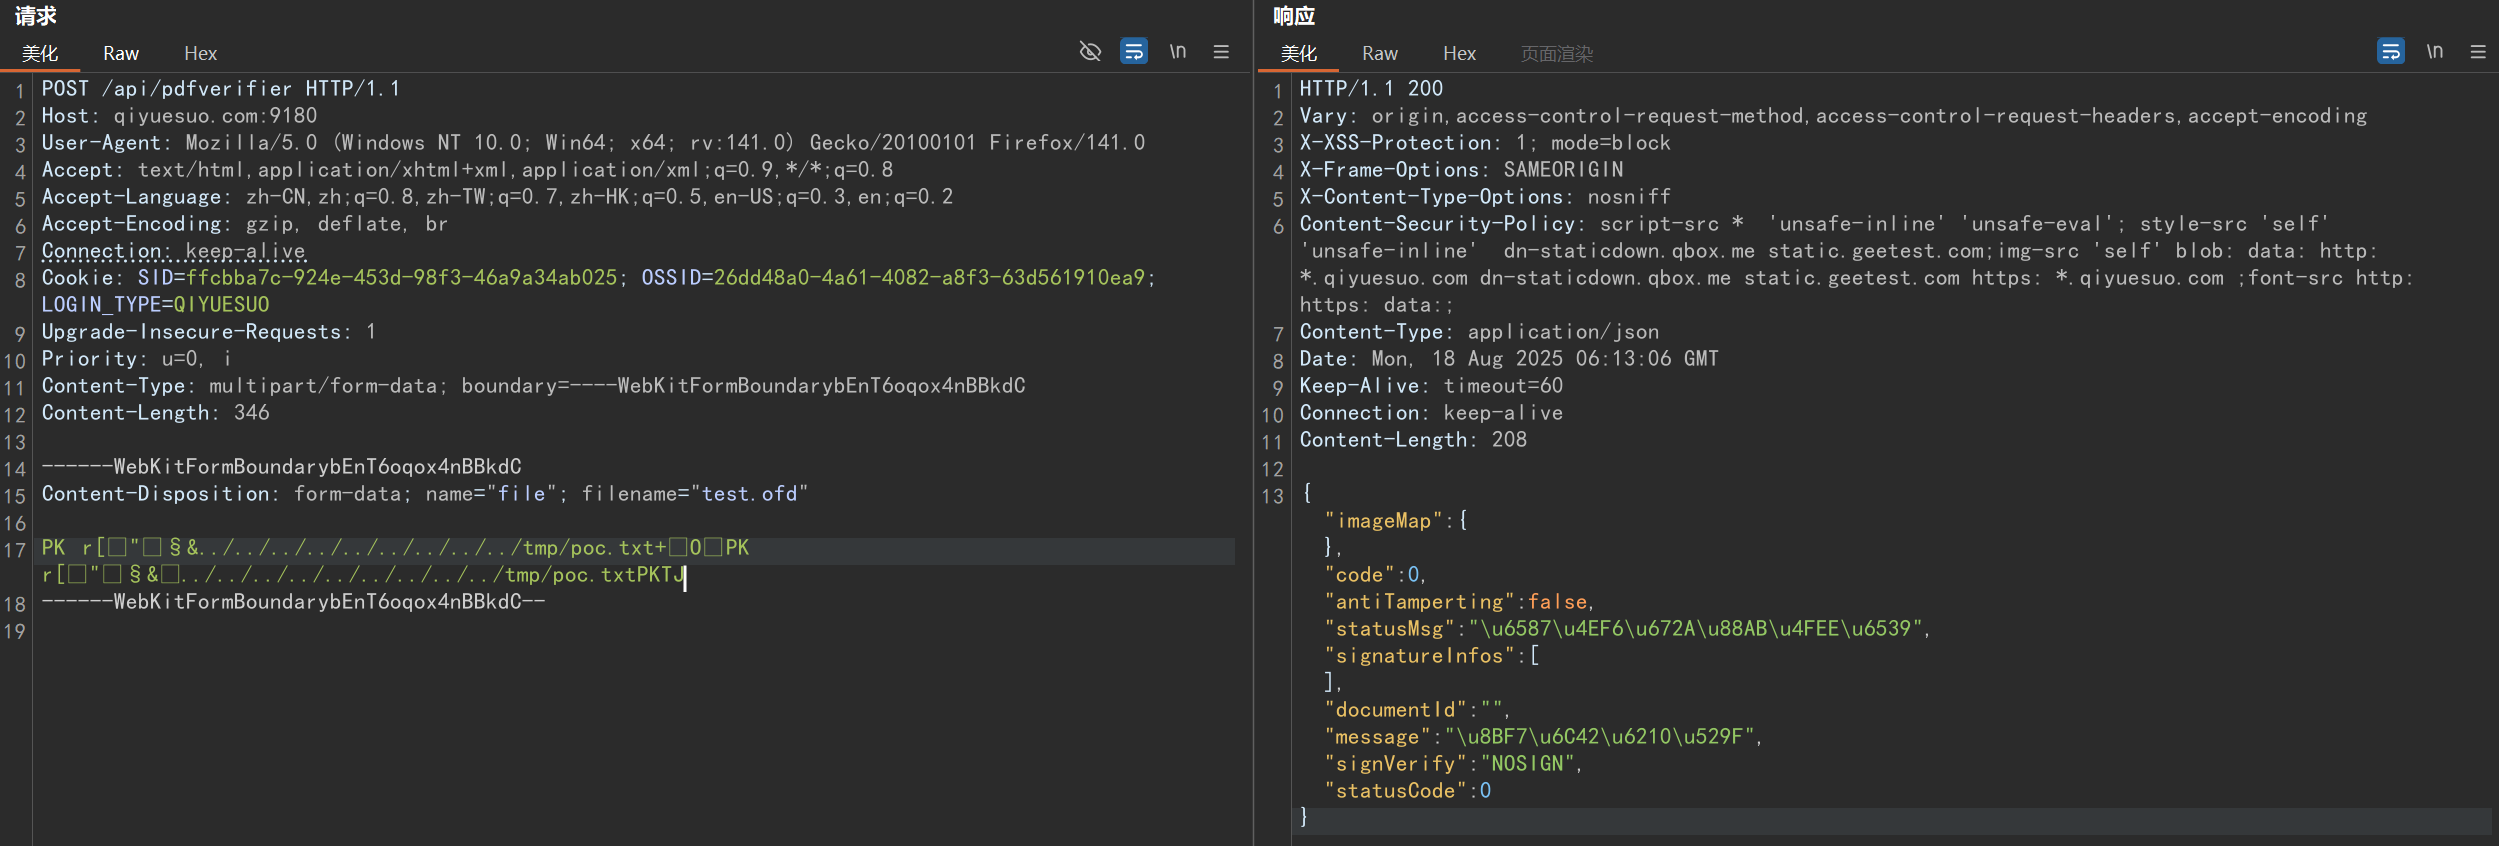Toggle the crossed-out eye icon in request panel
This screenshot has width=2499, height=846.
(1090, 51)
